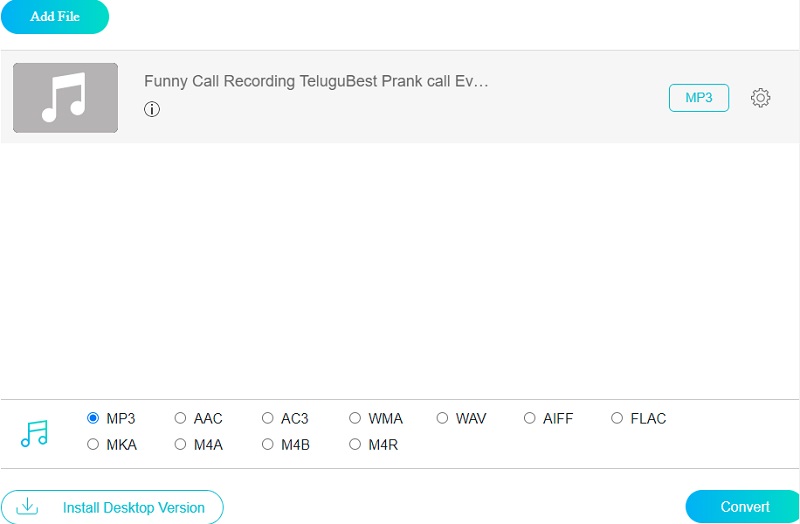
Task: Select the M4B format option
Action: tap(268, 445)
